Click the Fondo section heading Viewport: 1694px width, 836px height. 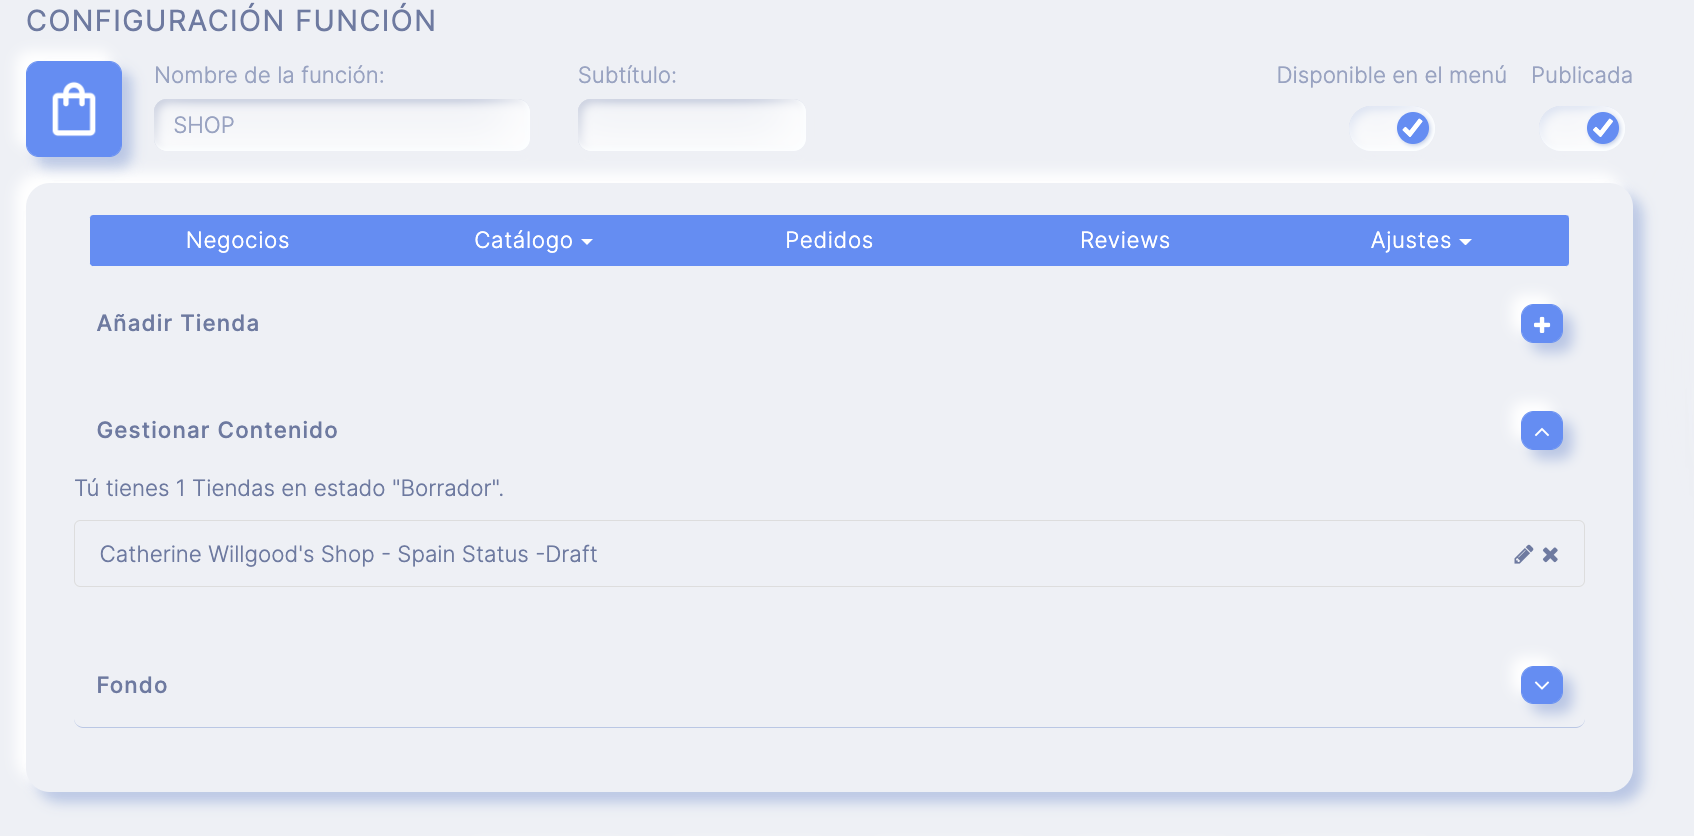click(132, 685)
